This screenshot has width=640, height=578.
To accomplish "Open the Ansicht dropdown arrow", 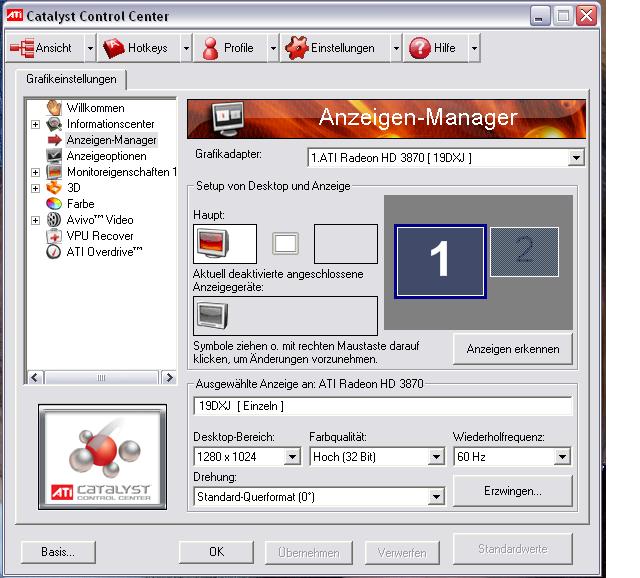I will tap(90, 48).
